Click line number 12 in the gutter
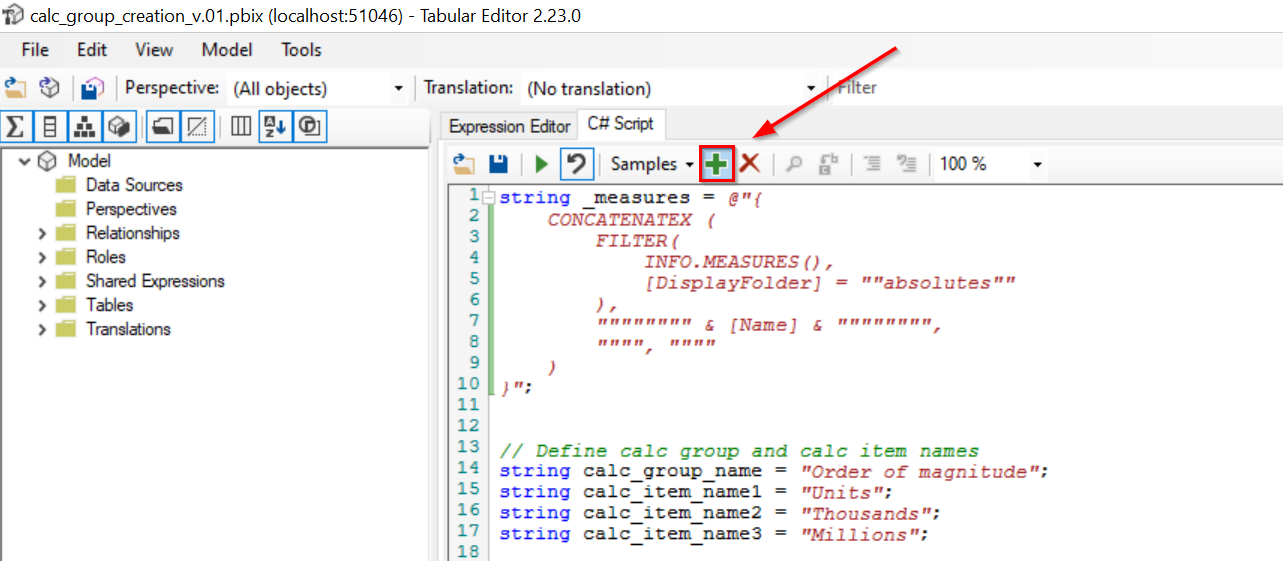Image resolution: width=1283 pixels, height=561 pixels. click(469, 425)
